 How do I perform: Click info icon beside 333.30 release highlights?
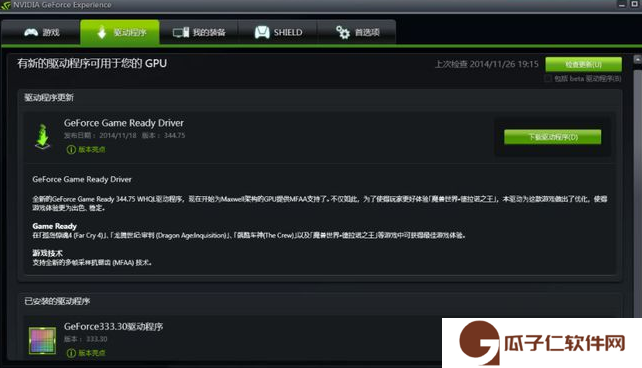click(71, 353)
